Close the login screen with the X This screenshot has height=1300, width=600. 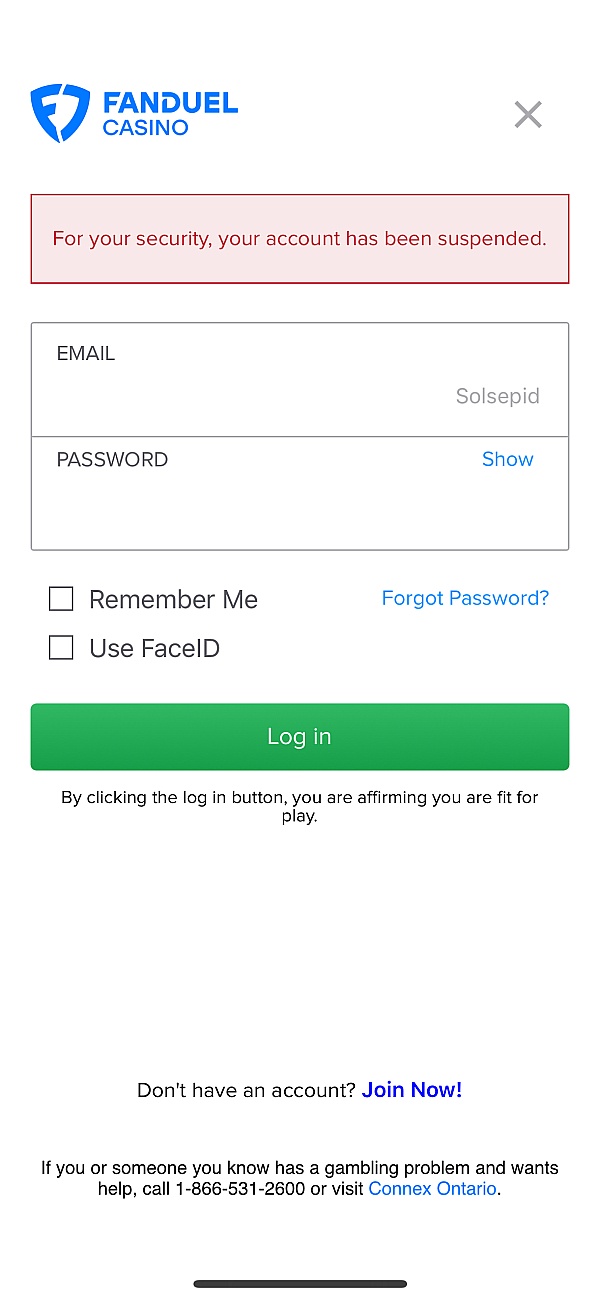[528, 115]
